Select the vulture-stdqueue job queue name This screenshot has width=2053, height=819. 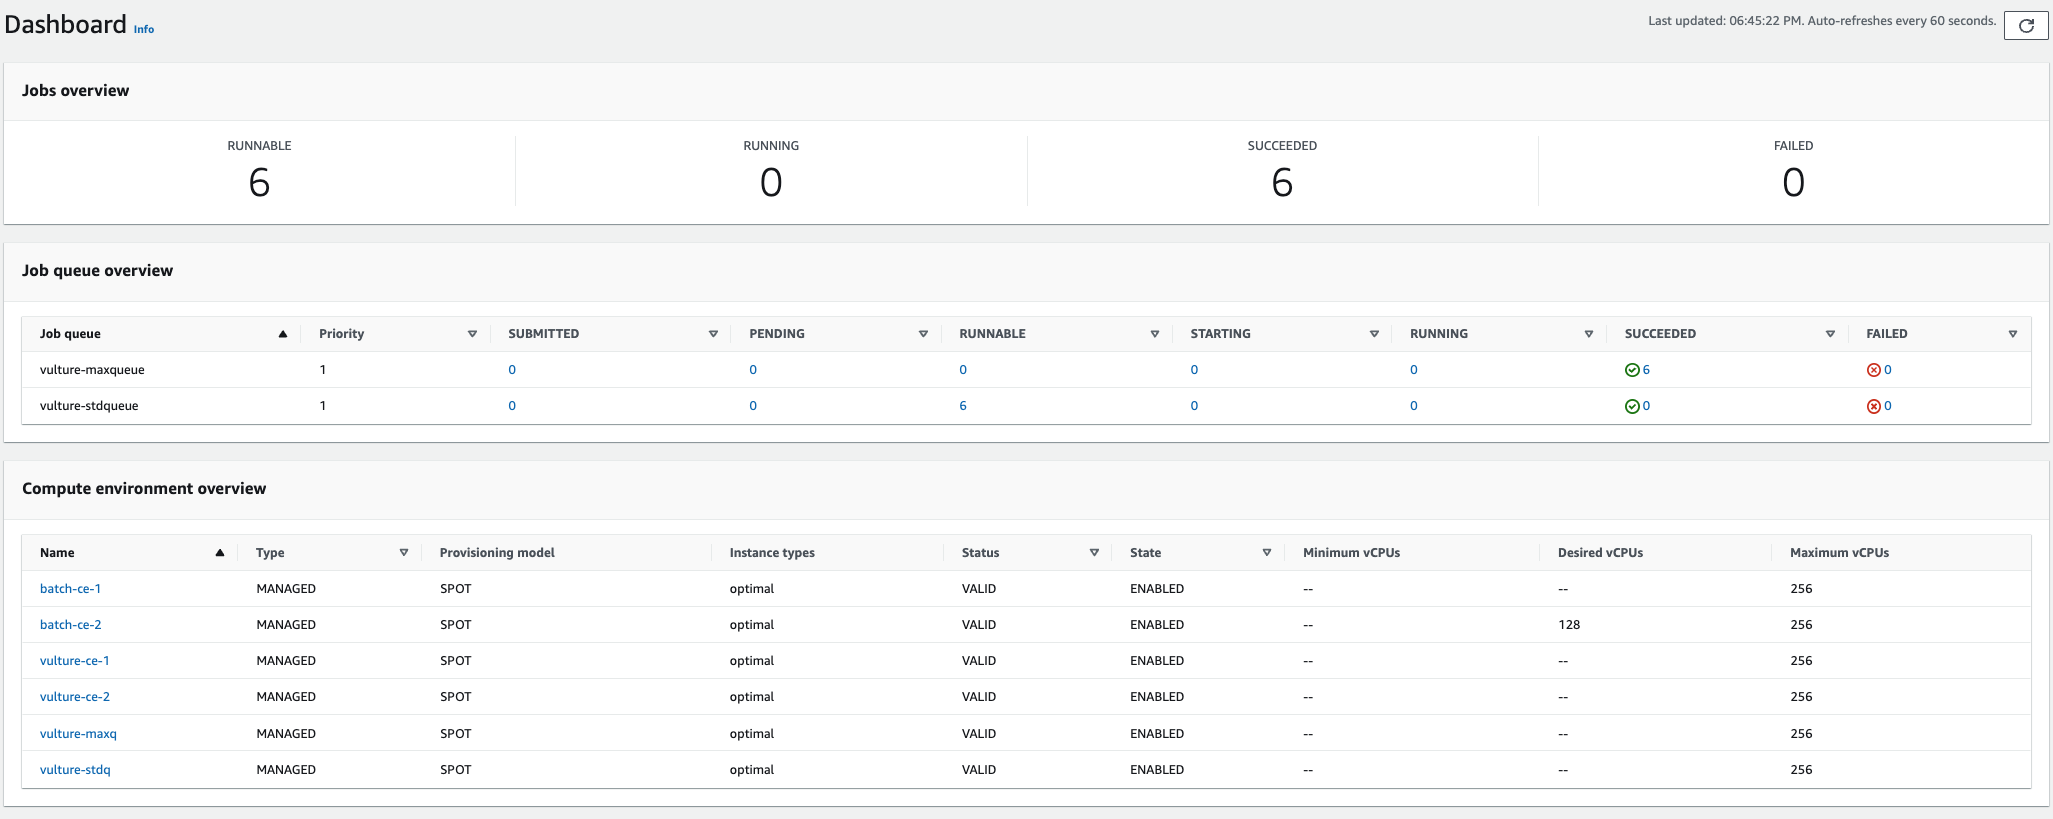coord(89,406)
